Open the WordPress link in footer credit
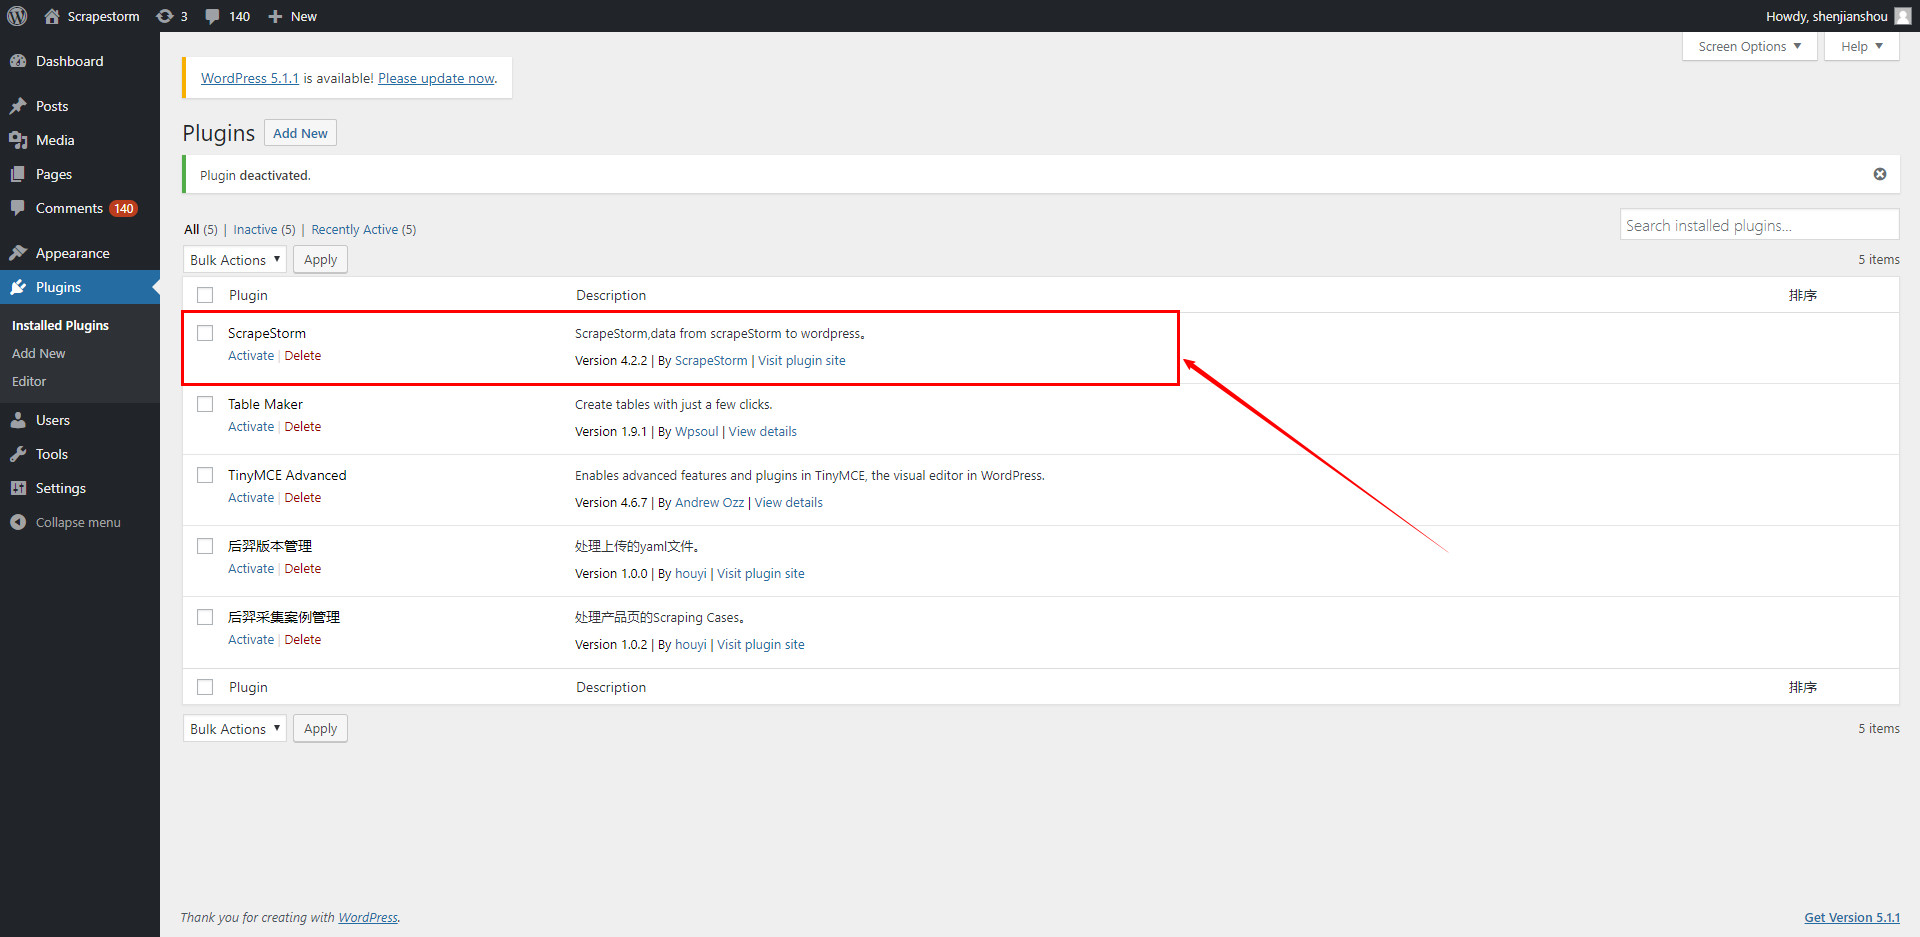The image size is (1920, 937). coord(368,917)
